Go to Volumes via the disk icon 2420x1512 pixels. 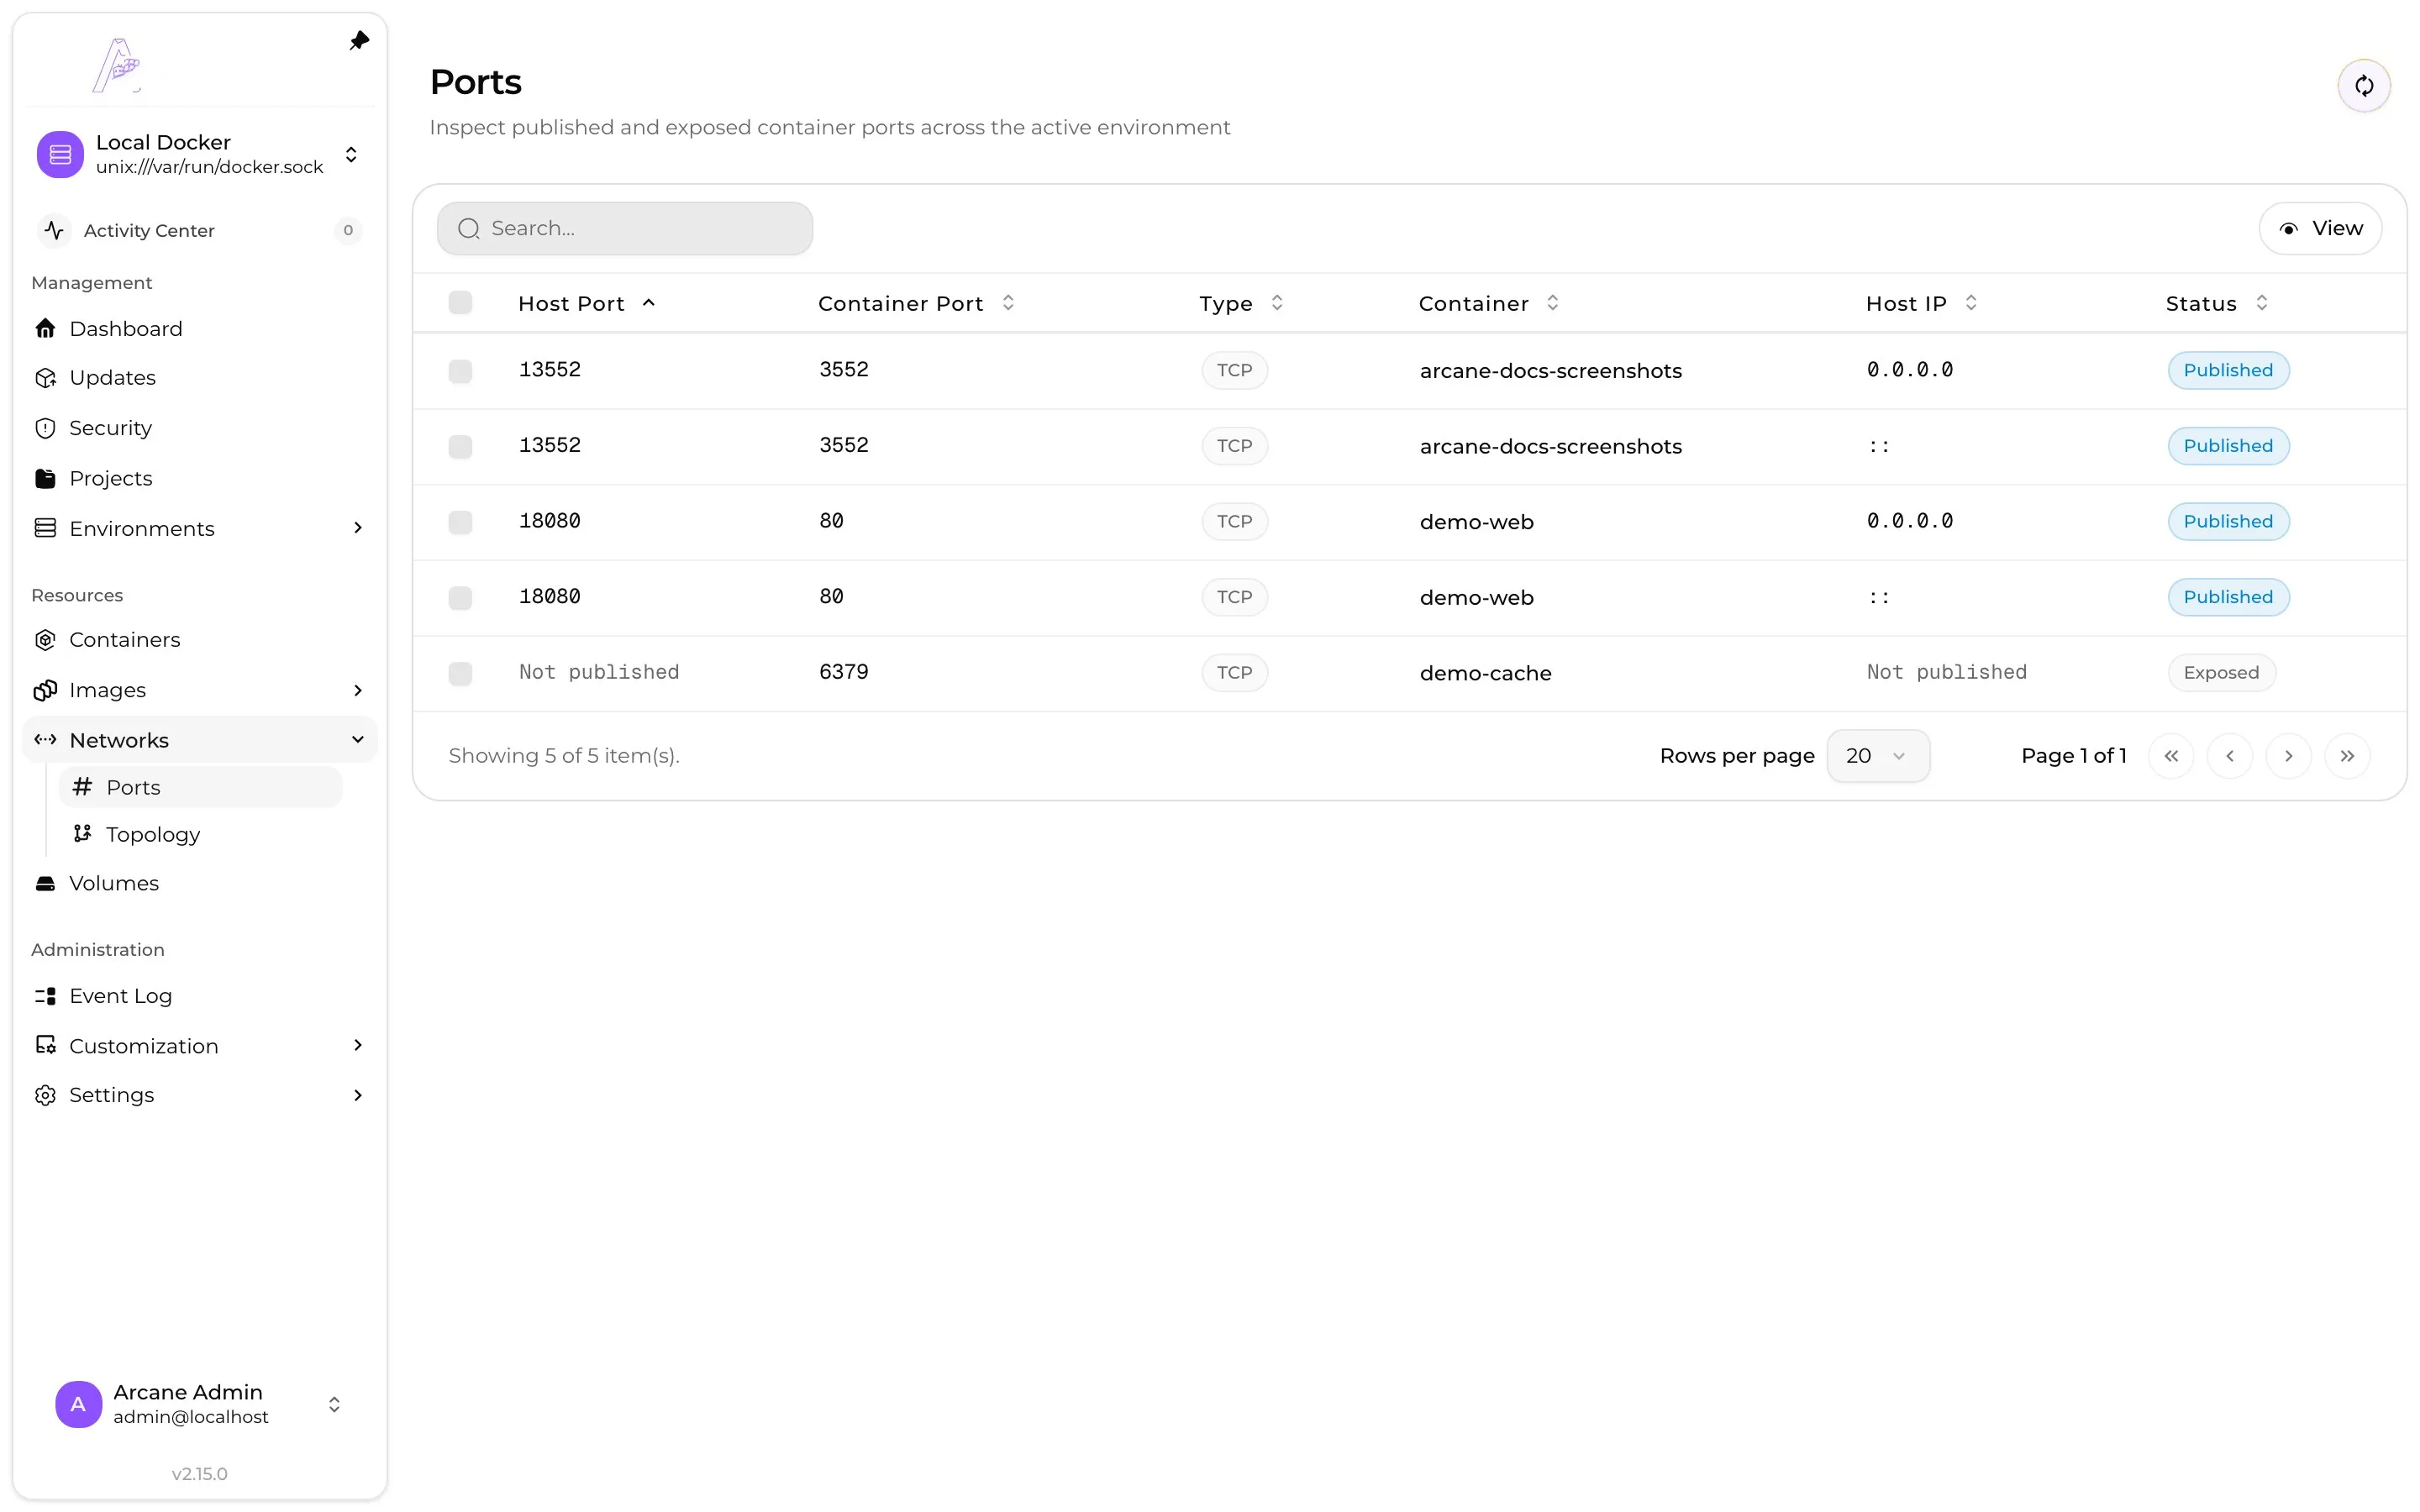(x=45, y=883)
